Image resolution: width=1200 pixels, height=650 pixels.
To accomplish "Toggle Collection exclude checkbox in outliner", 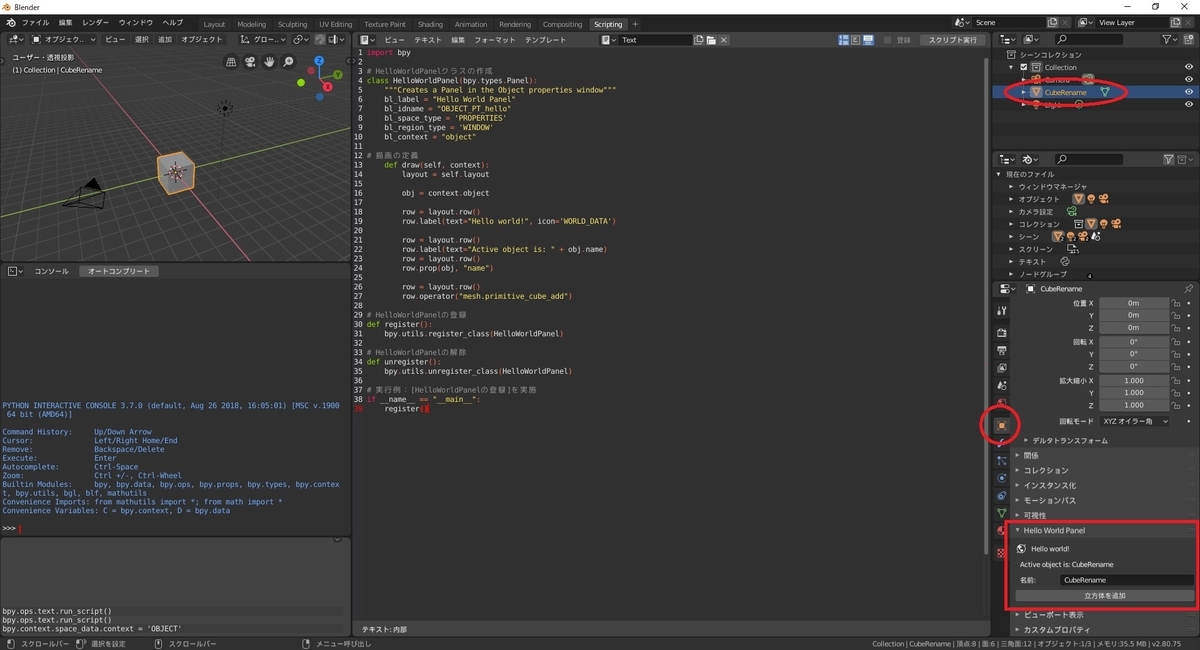I will (x=1023, y=67).
